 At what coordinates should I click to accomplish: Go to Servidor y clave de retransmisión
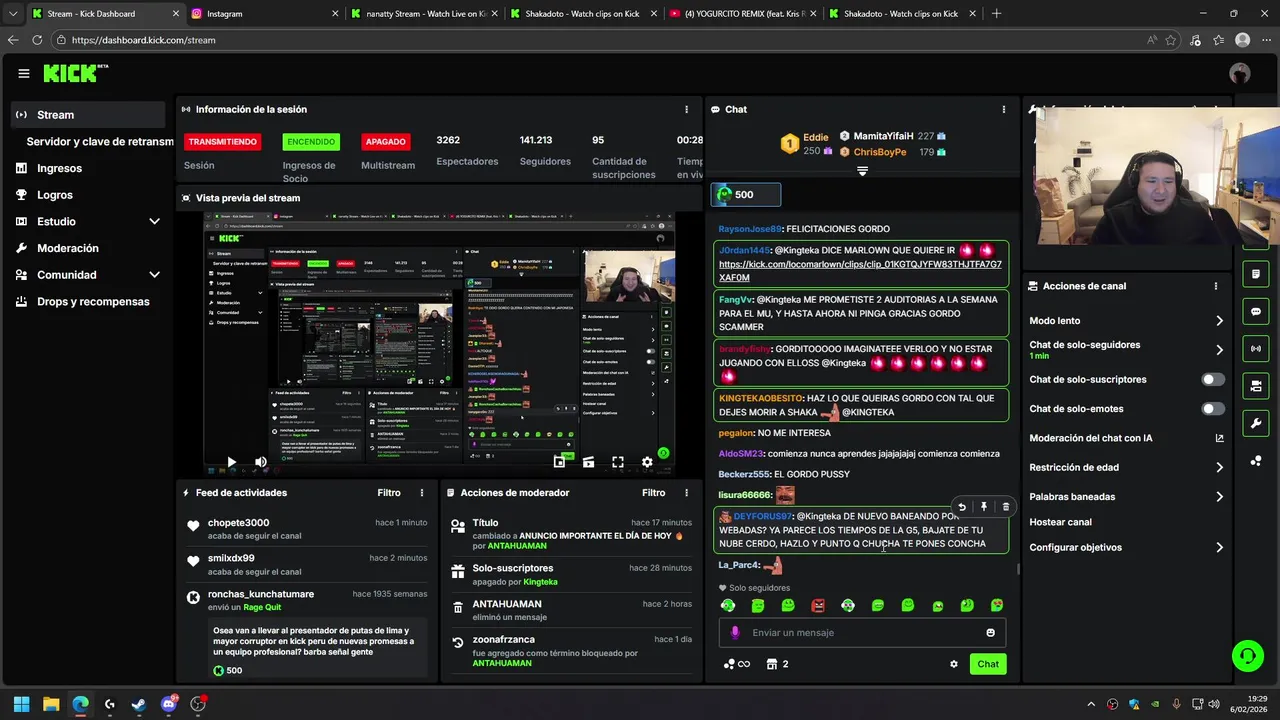(x=100, y=142)
